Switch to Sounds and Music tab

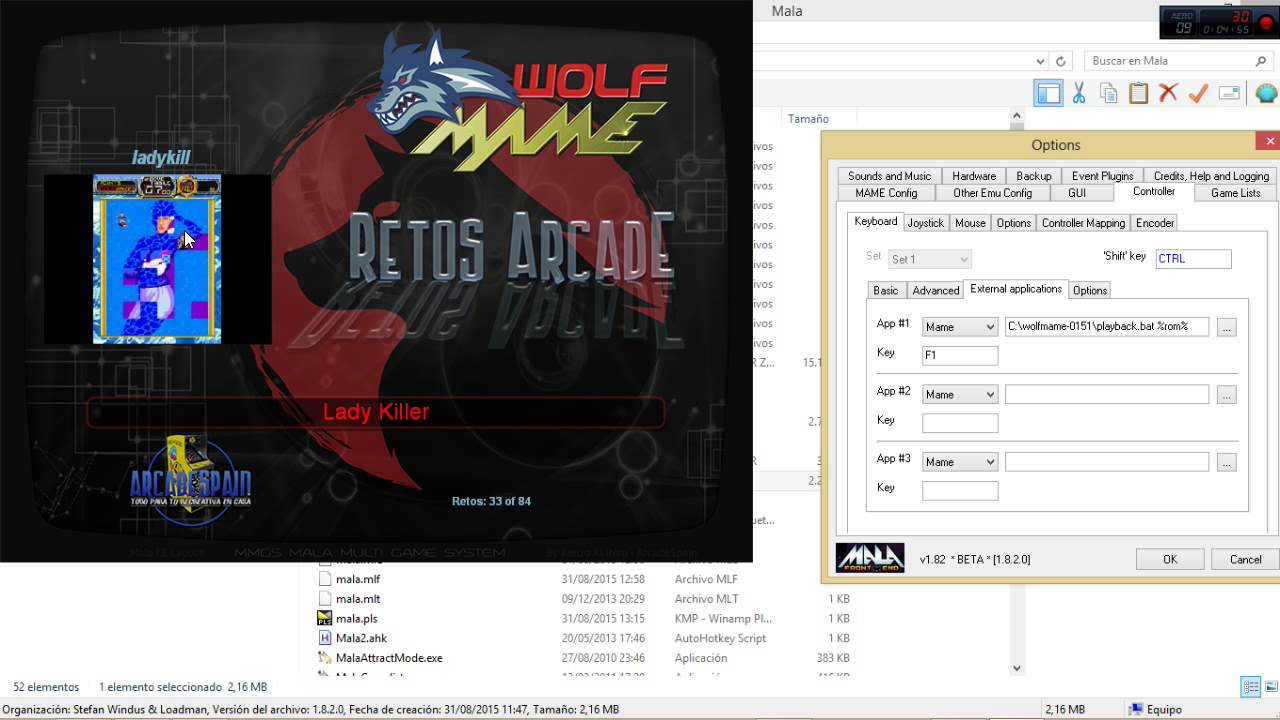tap(889, 176)
